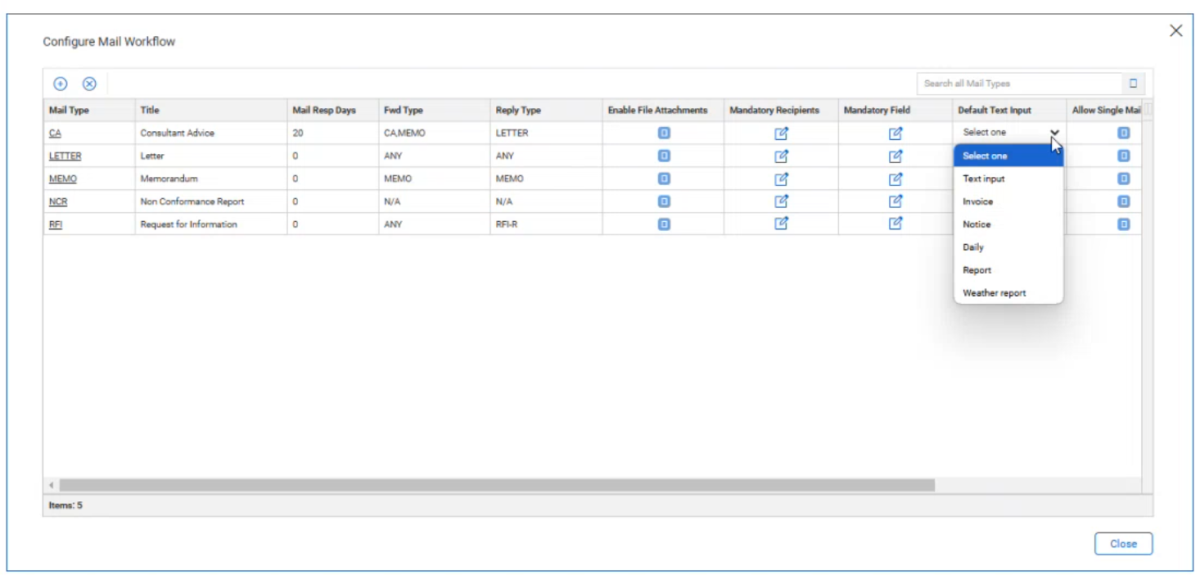The height and width of the screenshot is (575, 1200).
Task: Choose 'Weather report' from dropdown list
Action: 994,293
